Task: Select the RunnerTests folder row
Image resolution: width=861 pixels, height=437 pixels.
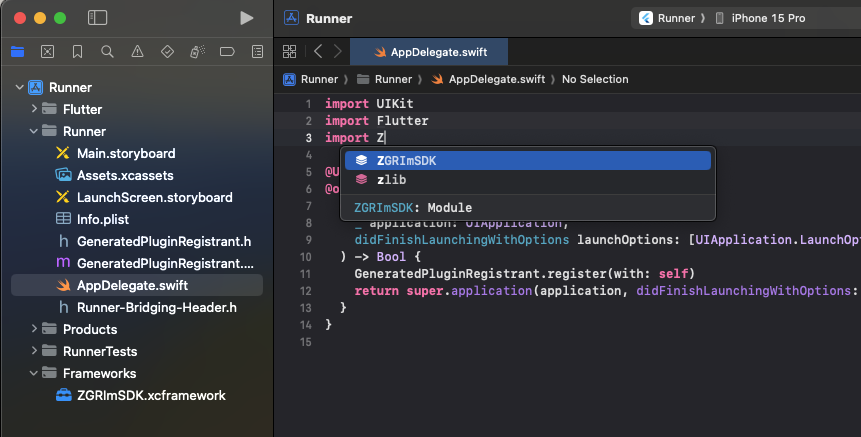Action: 137,351
